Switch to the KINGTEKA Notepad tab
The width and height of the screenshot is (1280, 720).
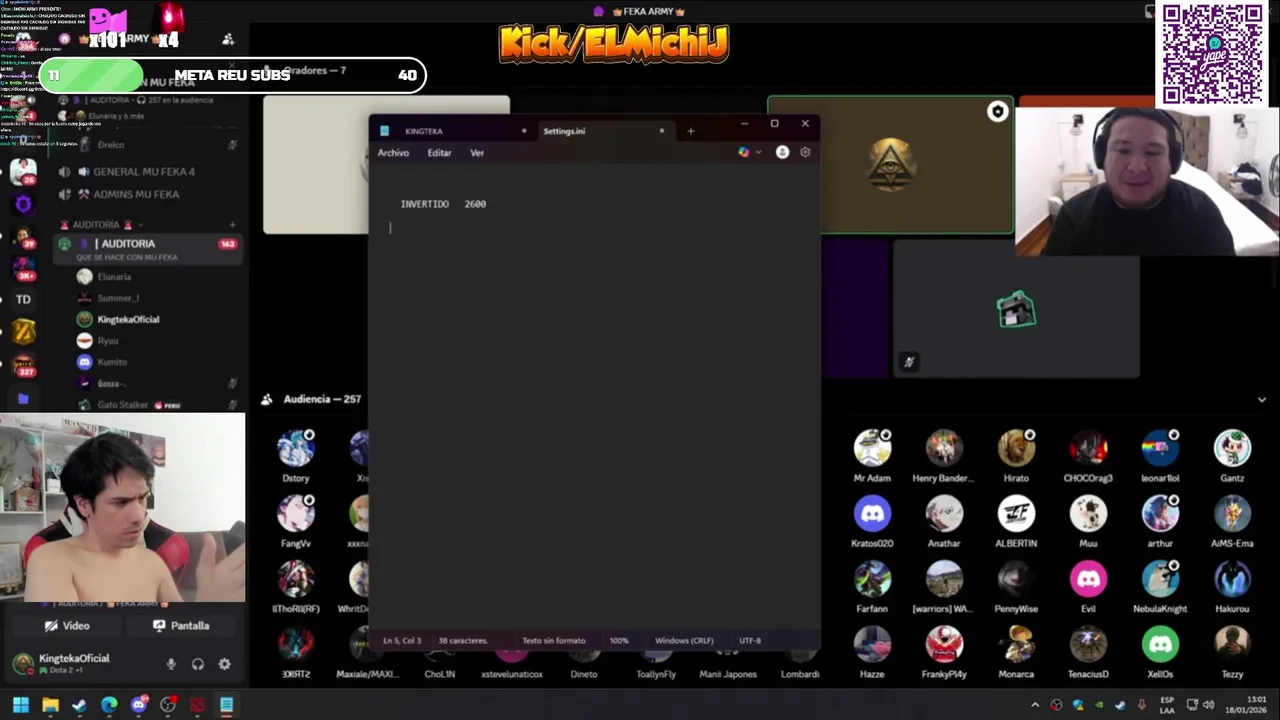pos(453,131)
